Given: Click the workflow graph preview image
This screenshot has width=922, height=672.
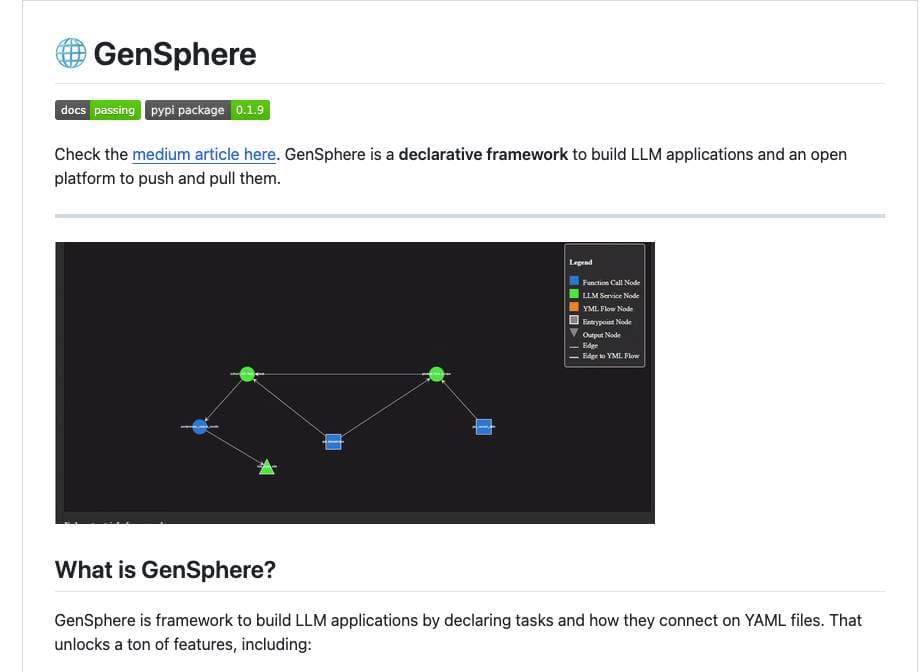Looking at the screenshot, I should point(355,383).
